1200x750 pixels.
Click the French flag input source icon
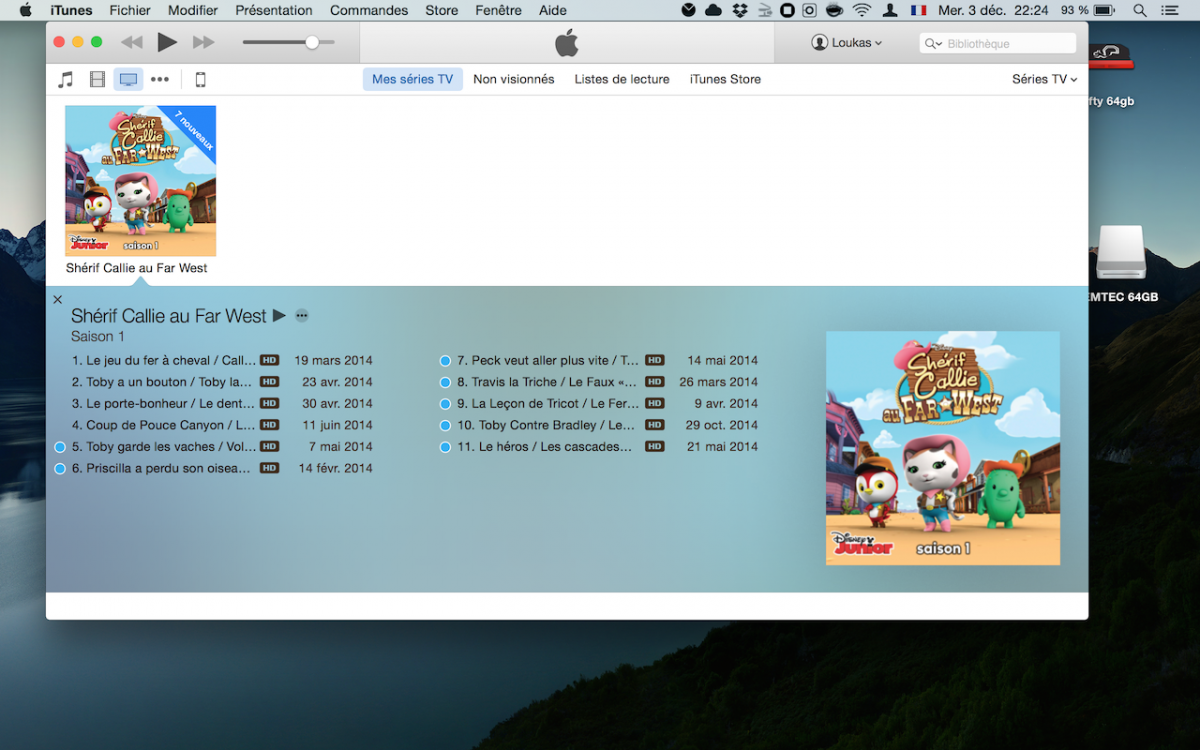[918, 10]
